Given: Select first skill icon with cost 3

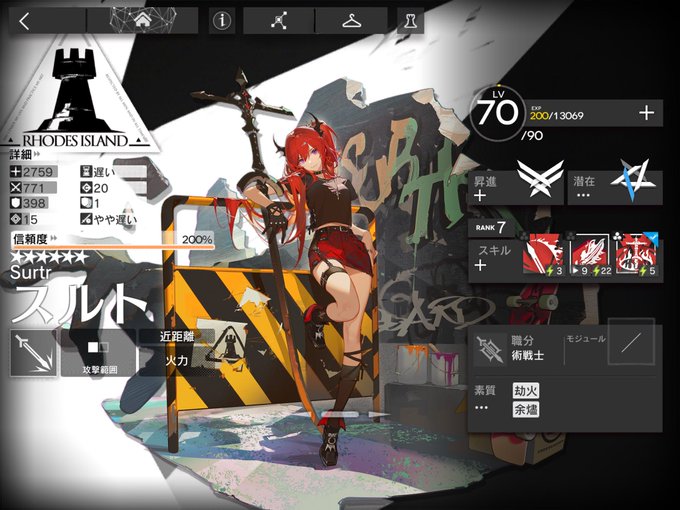Looking at the screenshot, I should pos(543,255).
